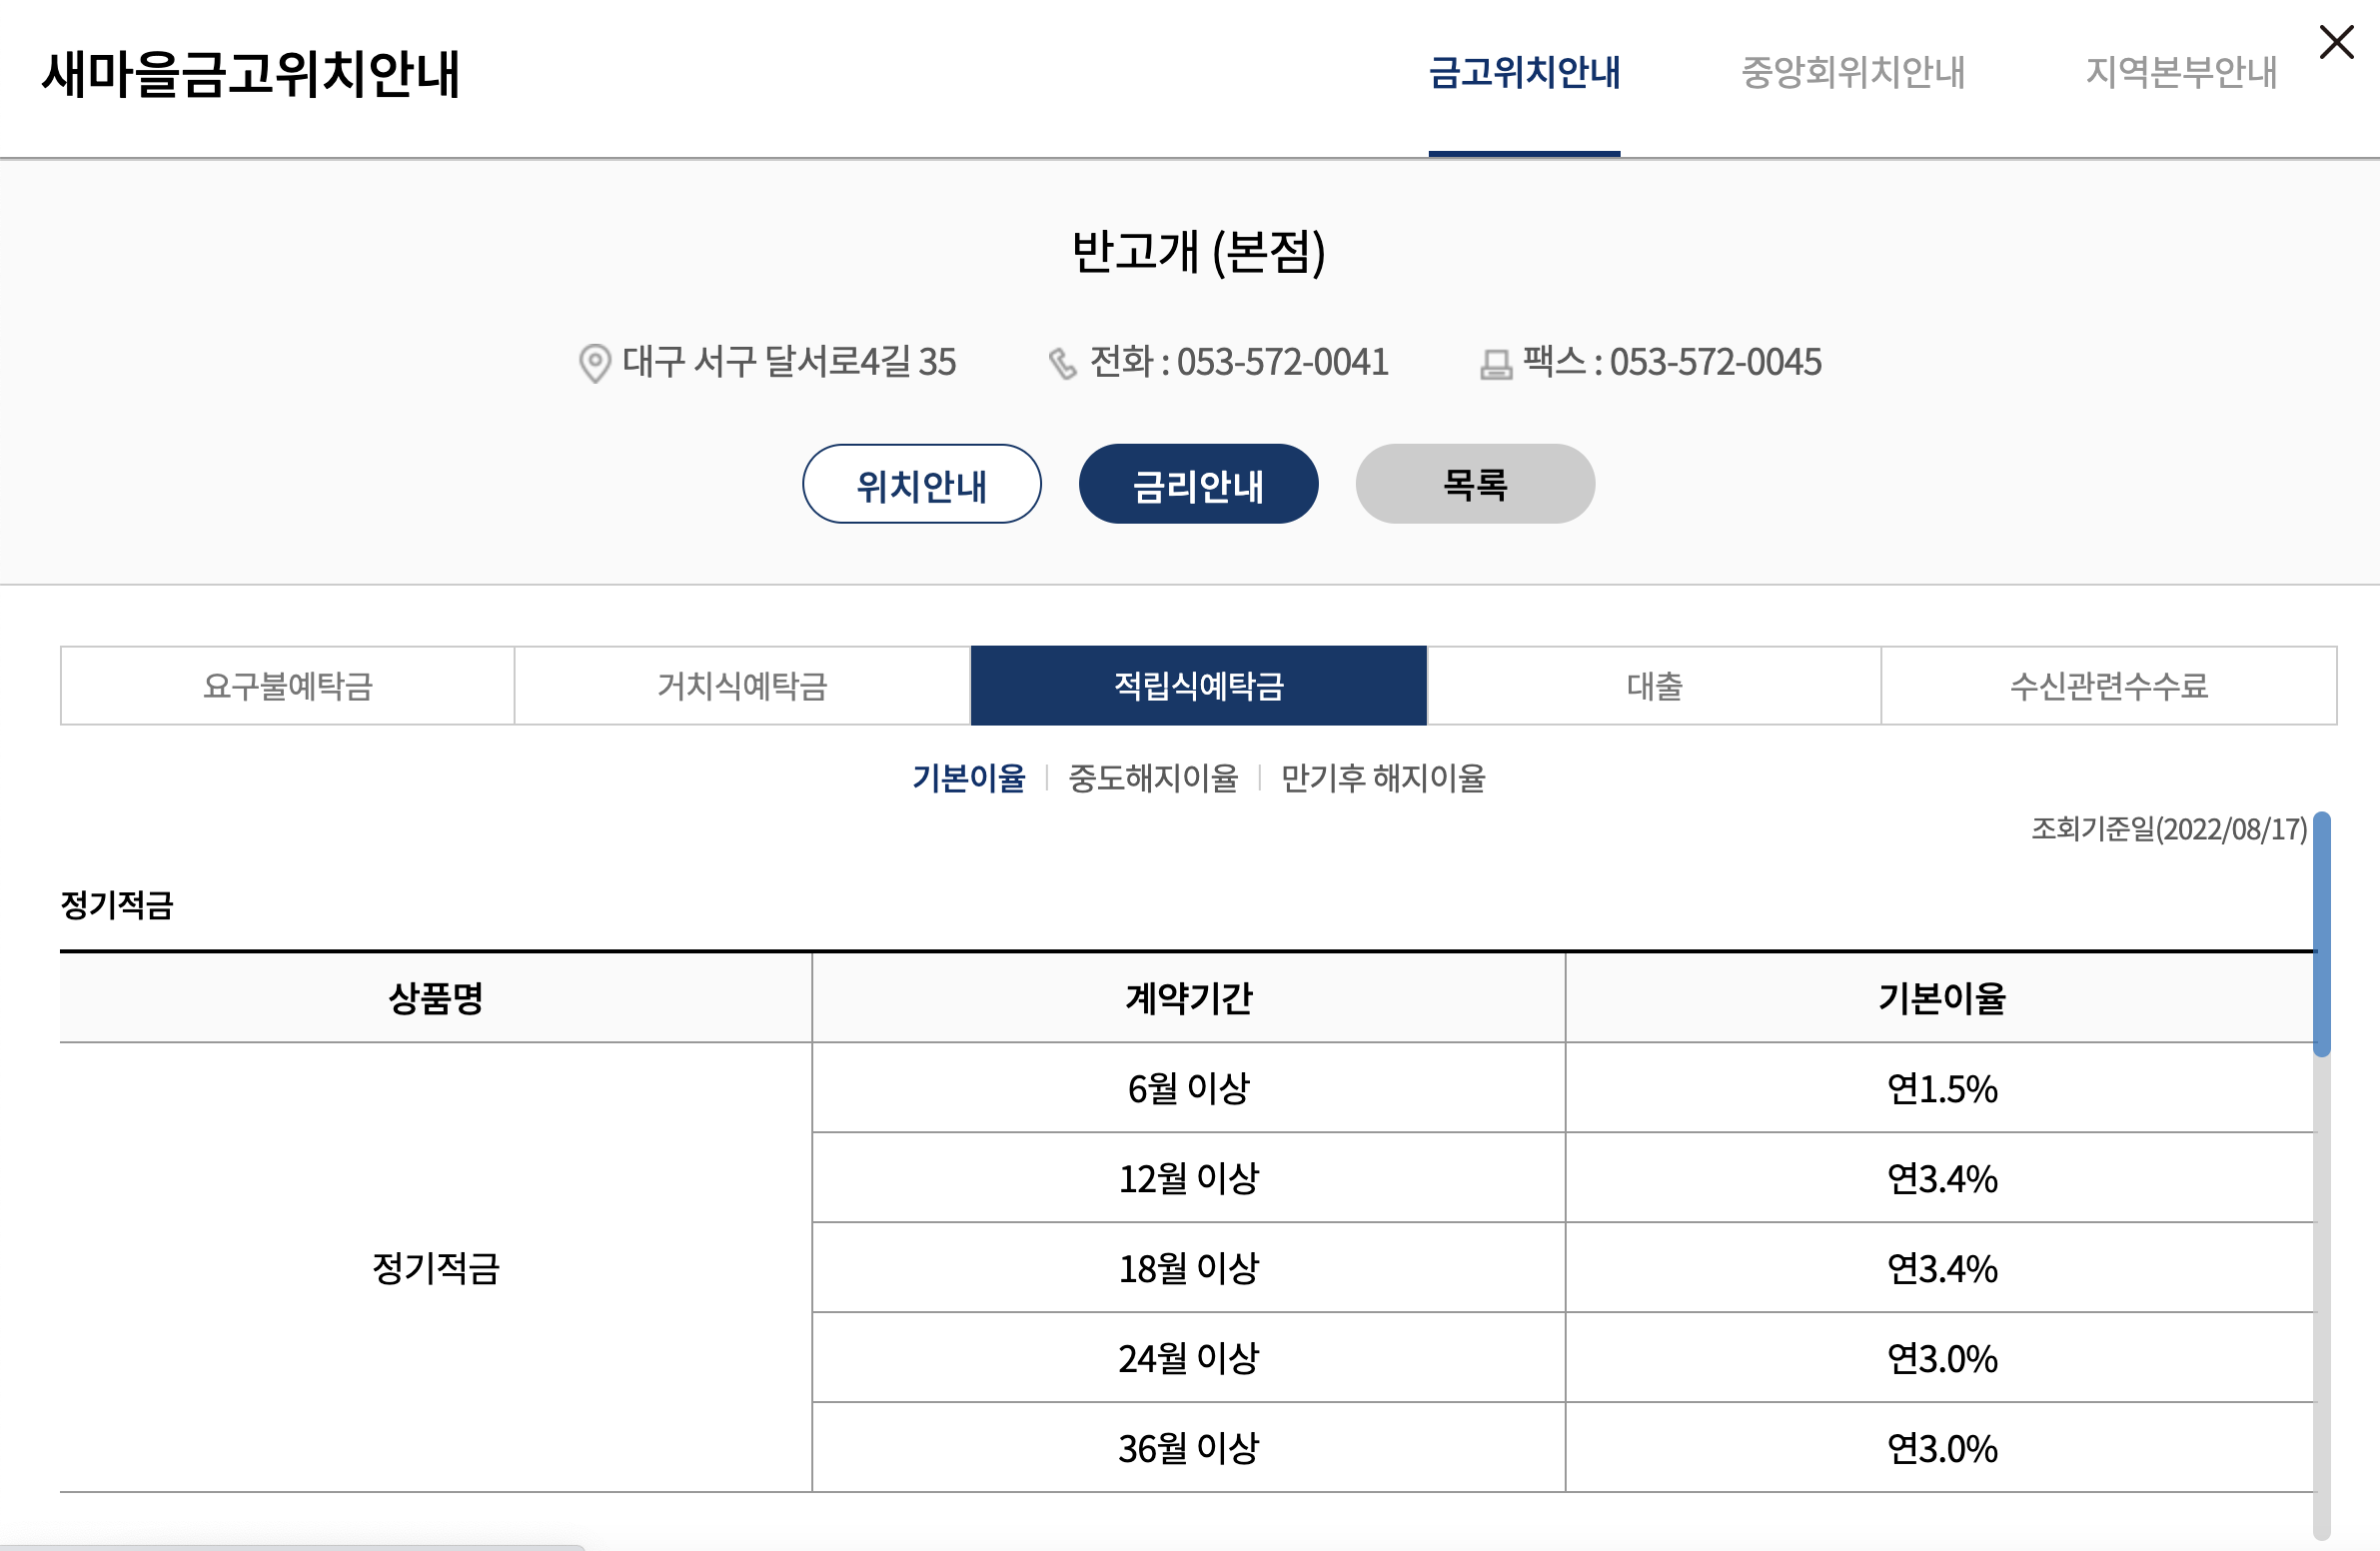Click the 정기적금 section heading above table
The width and height of the screenshot is (2380, 1551).
tap(117, 905)
